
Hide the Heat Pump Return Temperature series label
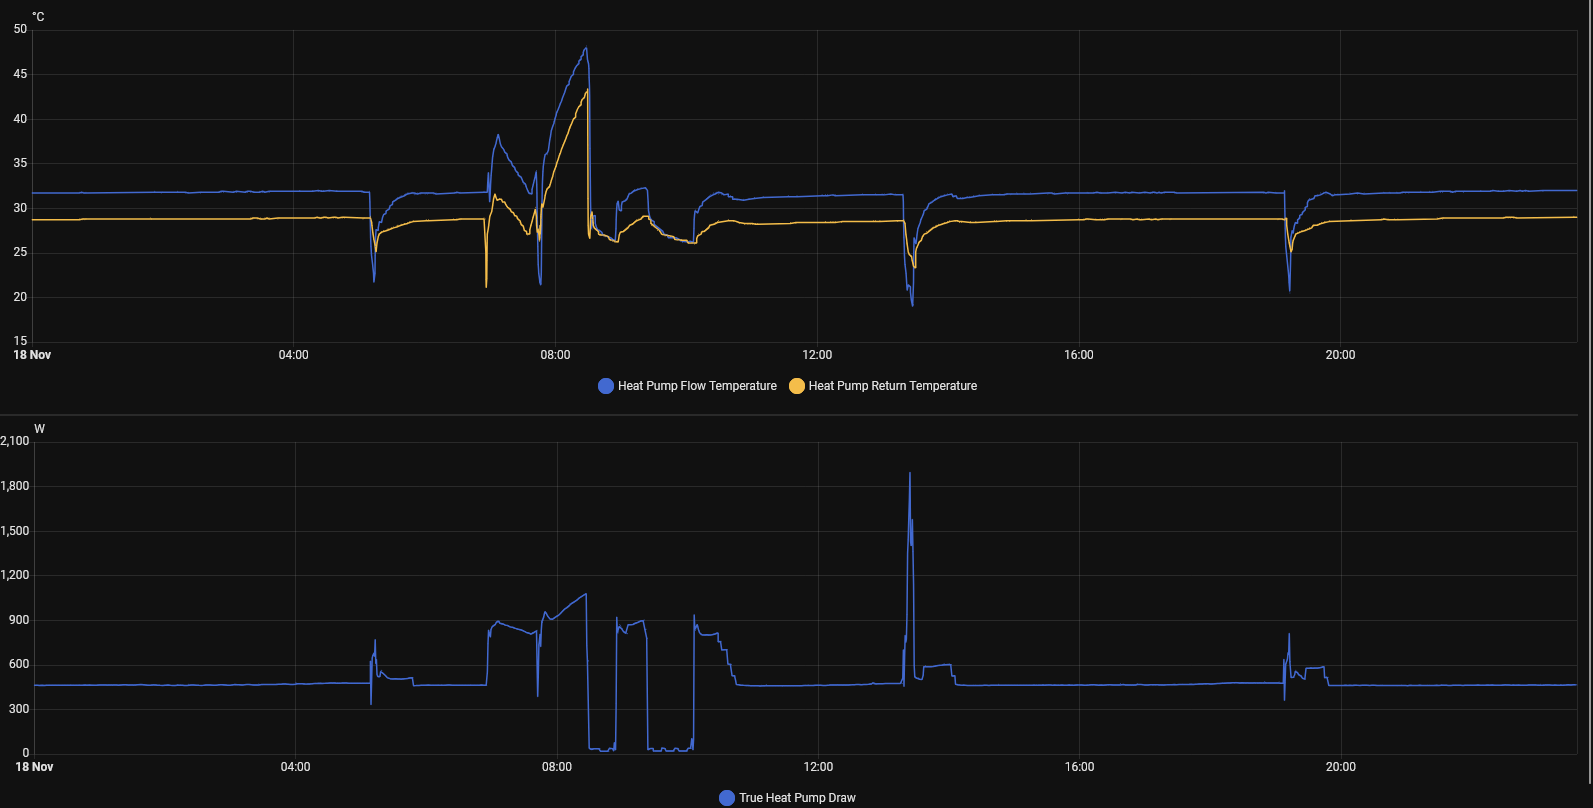point(892,386)
